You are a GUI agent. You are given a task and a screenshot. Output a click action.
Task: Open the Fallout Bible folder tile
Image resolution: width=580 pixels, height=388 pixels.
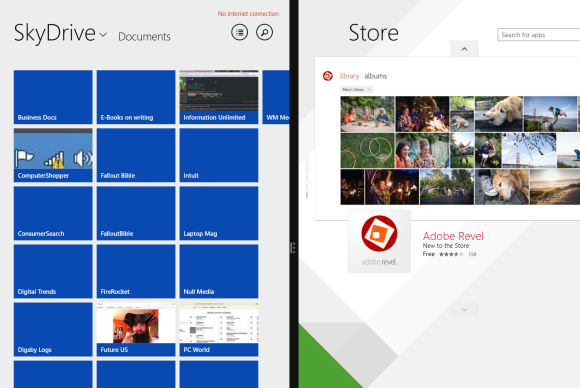[136, 155]
